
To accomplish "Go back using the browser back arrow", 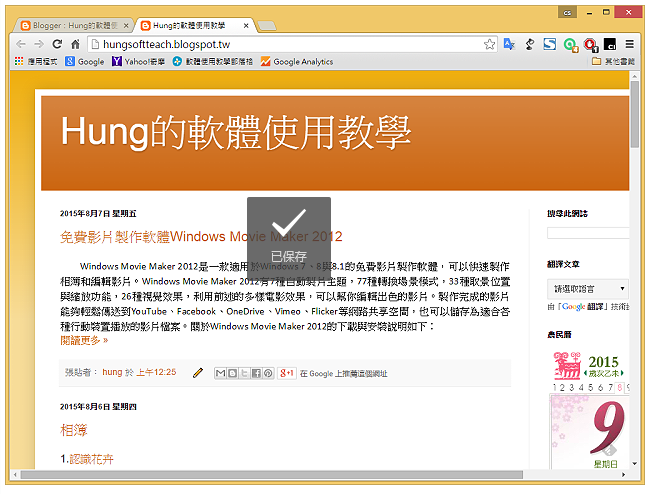I will (21, 44).
